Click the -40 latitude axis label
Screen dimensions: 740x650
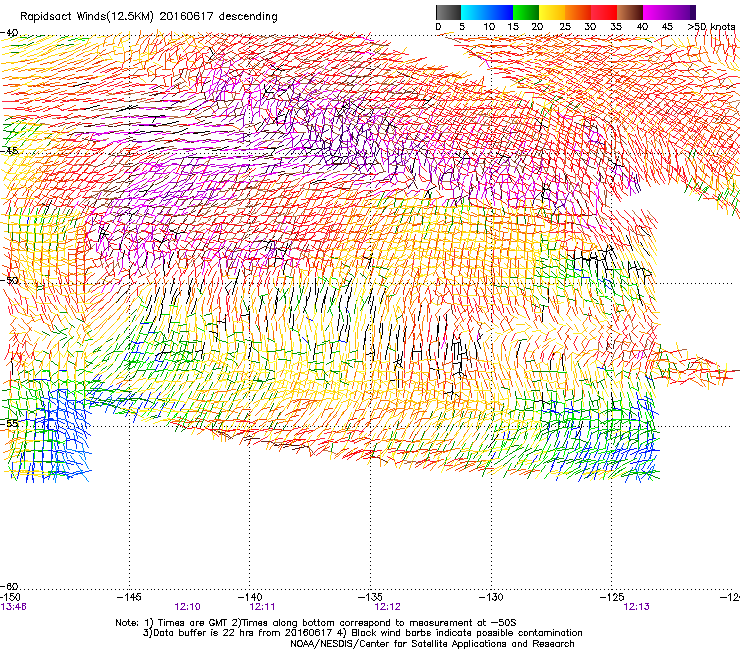click(9, 33)
